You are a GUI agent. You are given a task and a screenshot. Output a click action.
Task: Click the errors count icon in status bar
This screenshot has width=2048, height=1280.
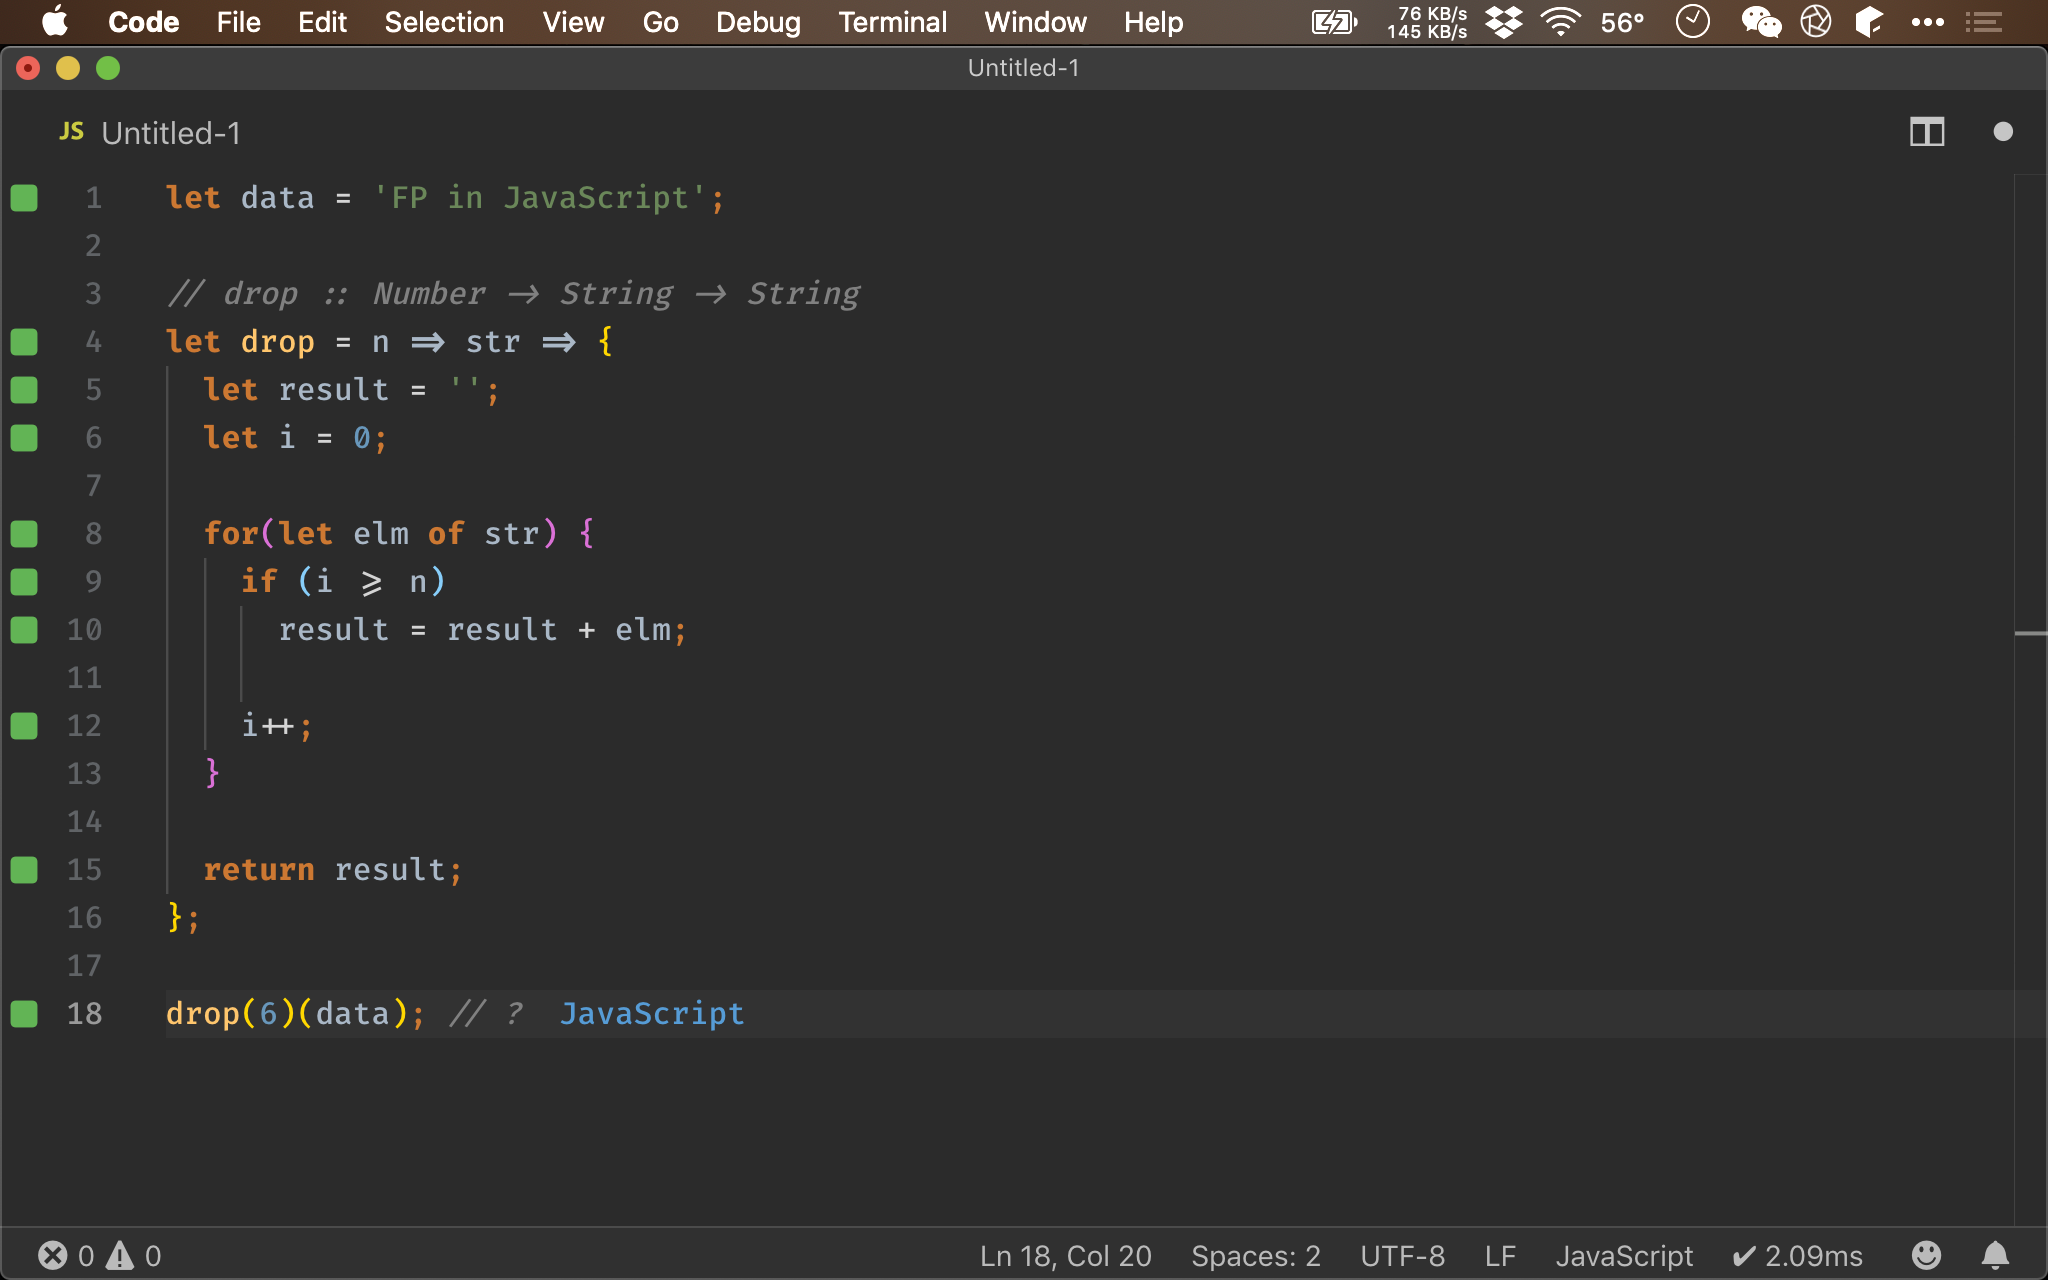click(53, 1255)
